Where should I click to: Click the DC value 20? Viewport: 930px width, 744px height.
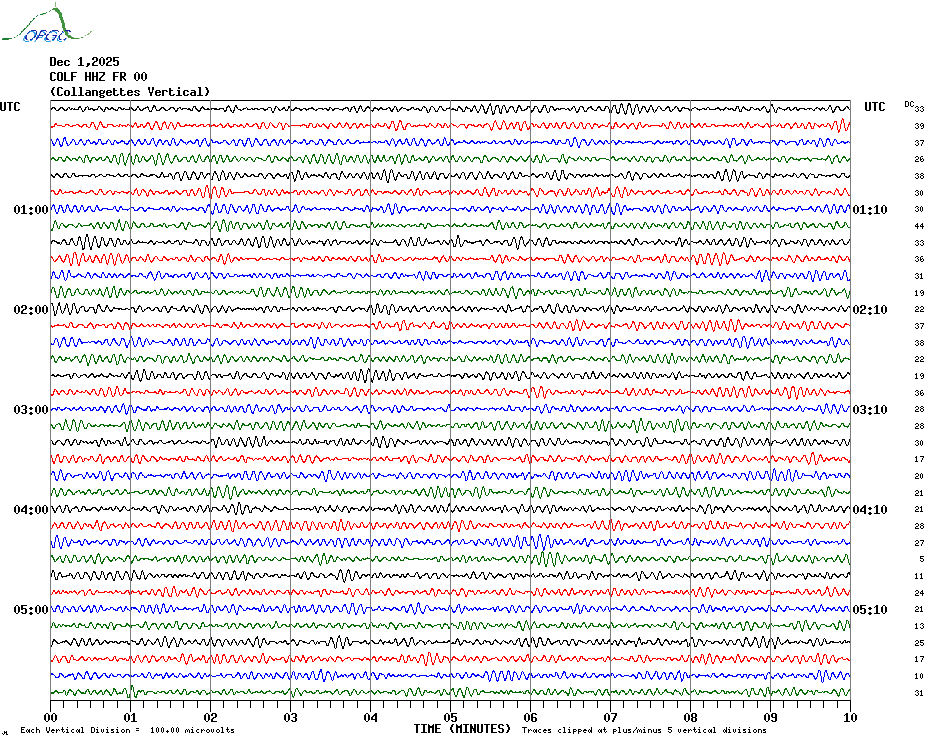[919, 476]
